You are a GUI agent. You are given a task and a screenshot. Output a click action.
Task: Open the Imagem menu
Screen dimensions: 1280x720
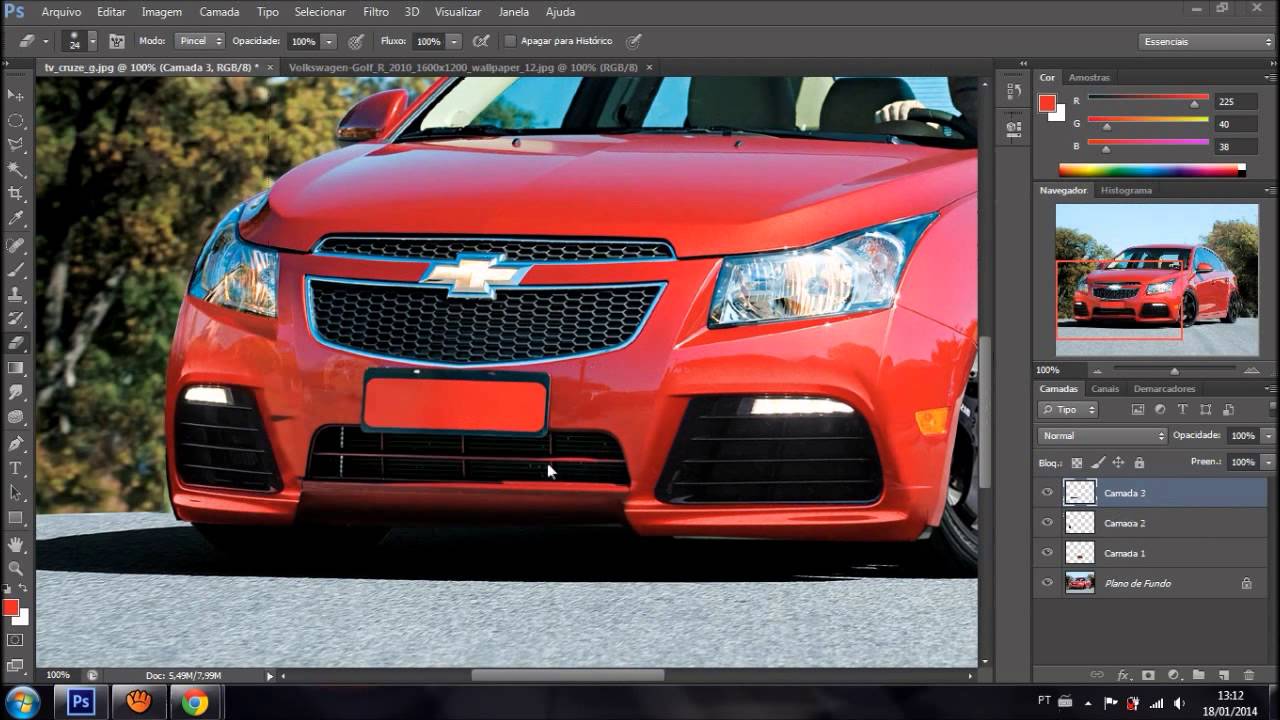(162, 12)
